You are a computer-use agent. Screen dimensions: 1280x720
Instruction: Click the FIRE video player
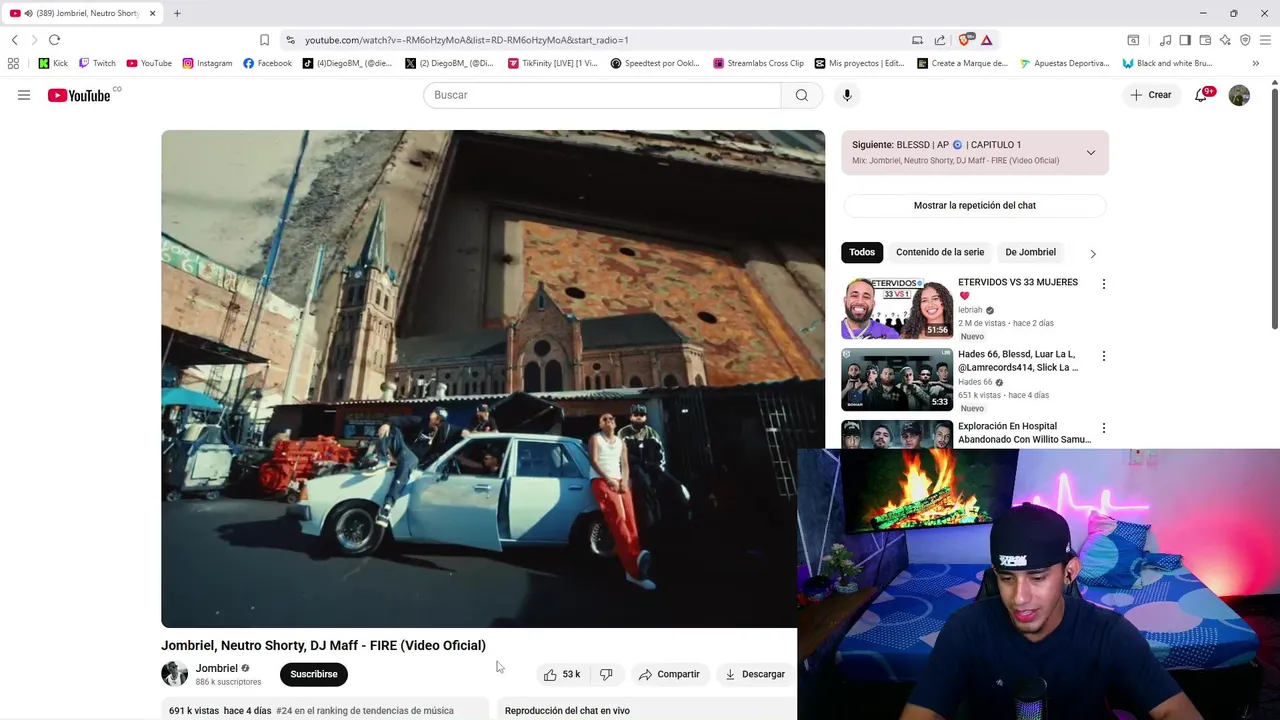[x=493, y=379]
